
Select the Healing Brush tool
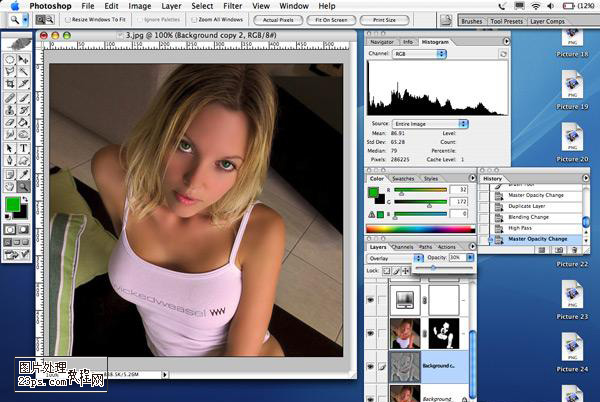point(10,98)
